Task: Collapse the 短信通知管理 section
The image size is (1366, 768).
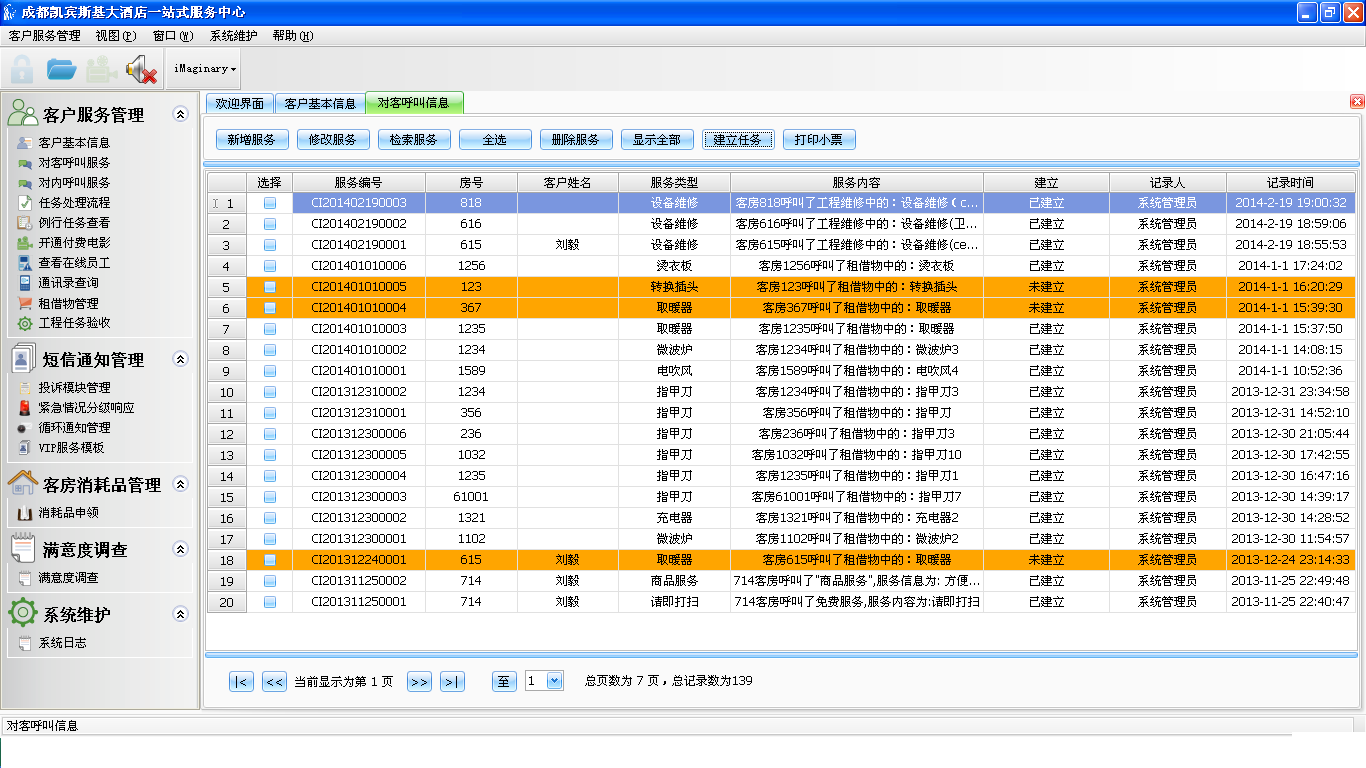Action: coord(180,359)
